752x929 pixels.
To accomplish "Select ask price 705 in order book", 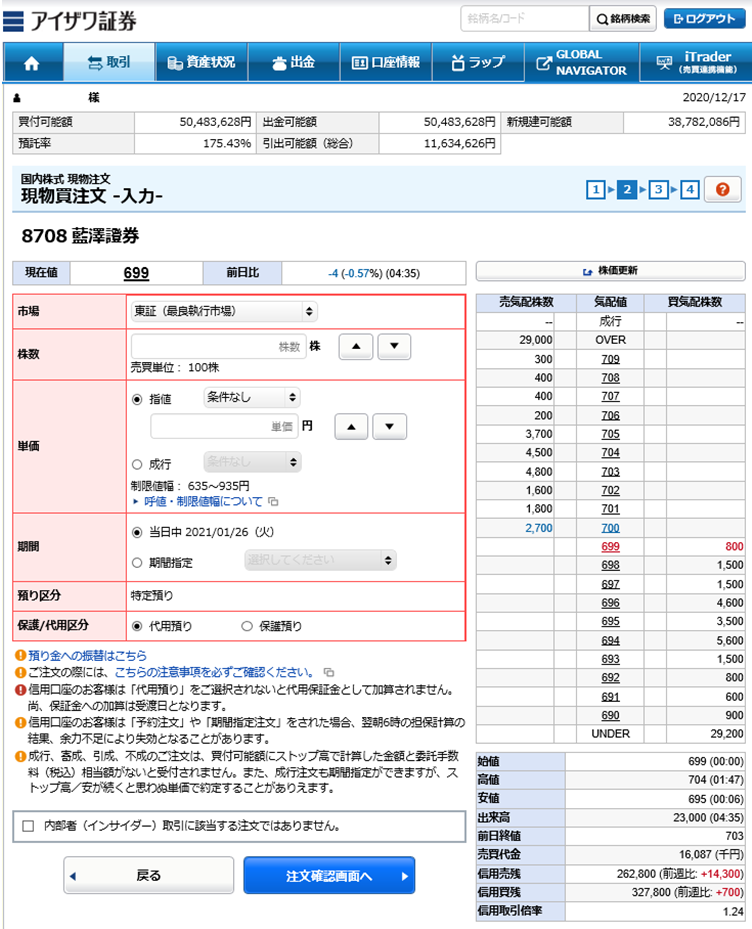I will point(610,434).
